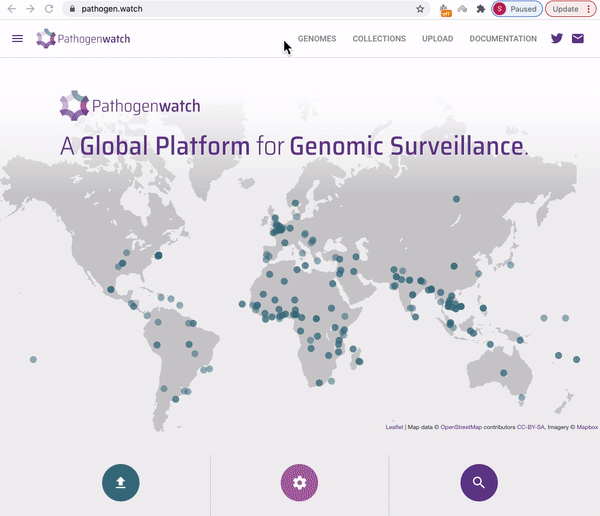Open the browser Extensions puzzle icon
The image size is (600, 516).
pyautogui.click(x=480, y=9)
